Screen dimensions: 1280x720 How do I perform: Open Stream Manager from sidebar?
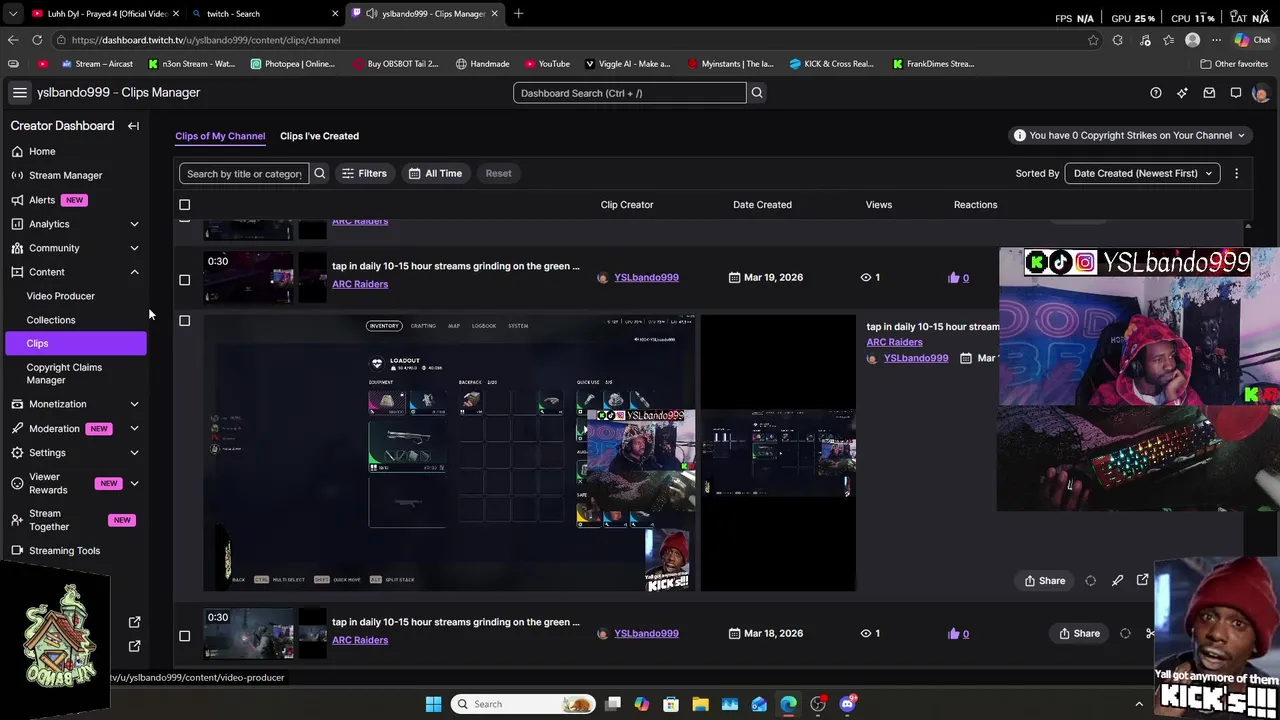click(x=65, y=175)
